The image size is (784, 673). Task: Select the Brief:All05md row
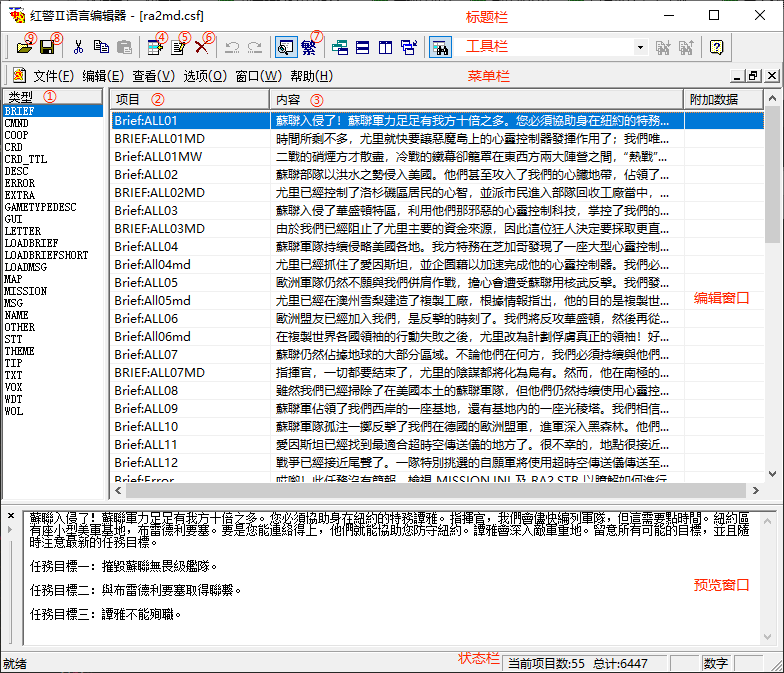click(x=438, y=300)
